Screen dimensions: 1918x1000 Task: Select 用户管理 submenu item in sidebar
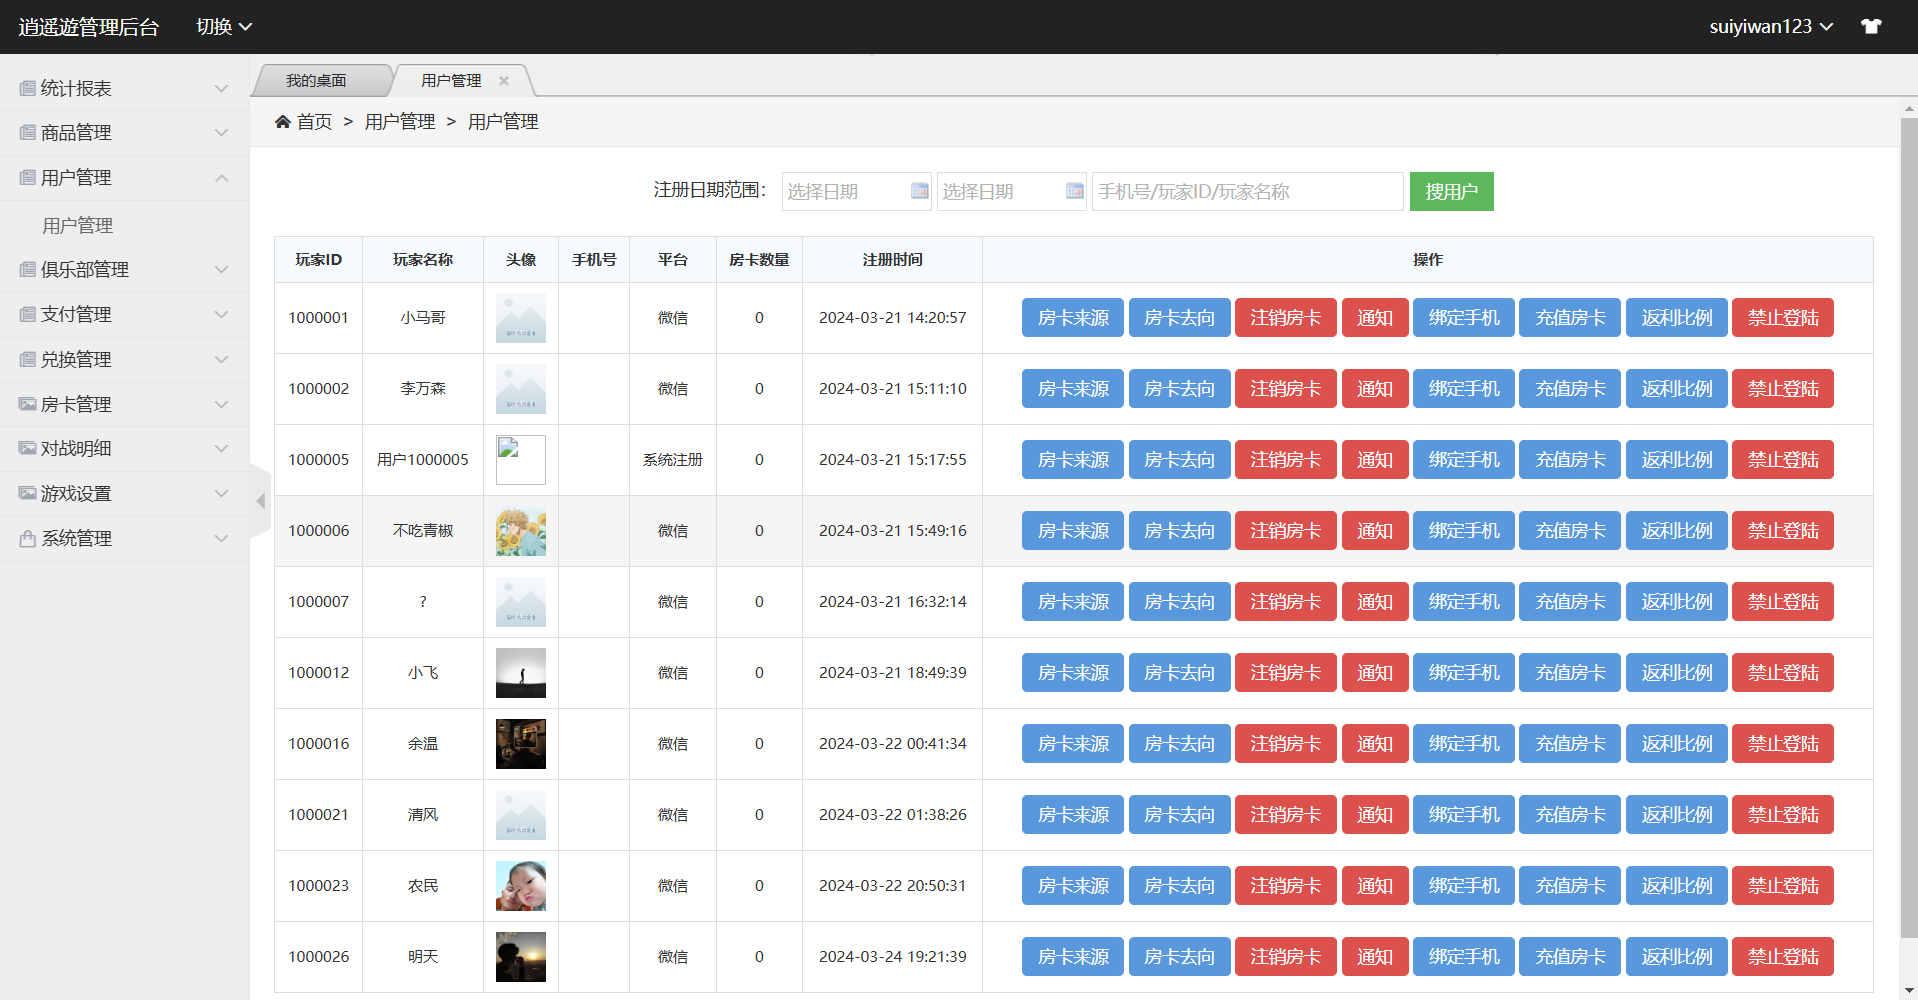[x=78, y=226]
